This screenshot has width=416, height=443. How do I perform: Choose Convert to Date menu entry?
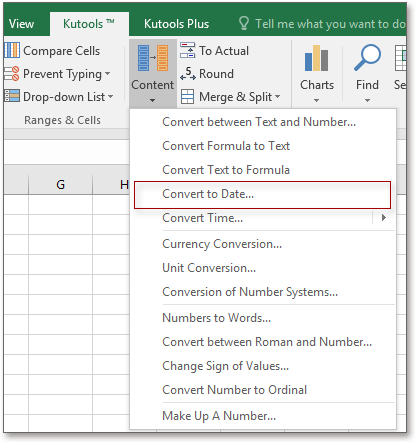262,195
